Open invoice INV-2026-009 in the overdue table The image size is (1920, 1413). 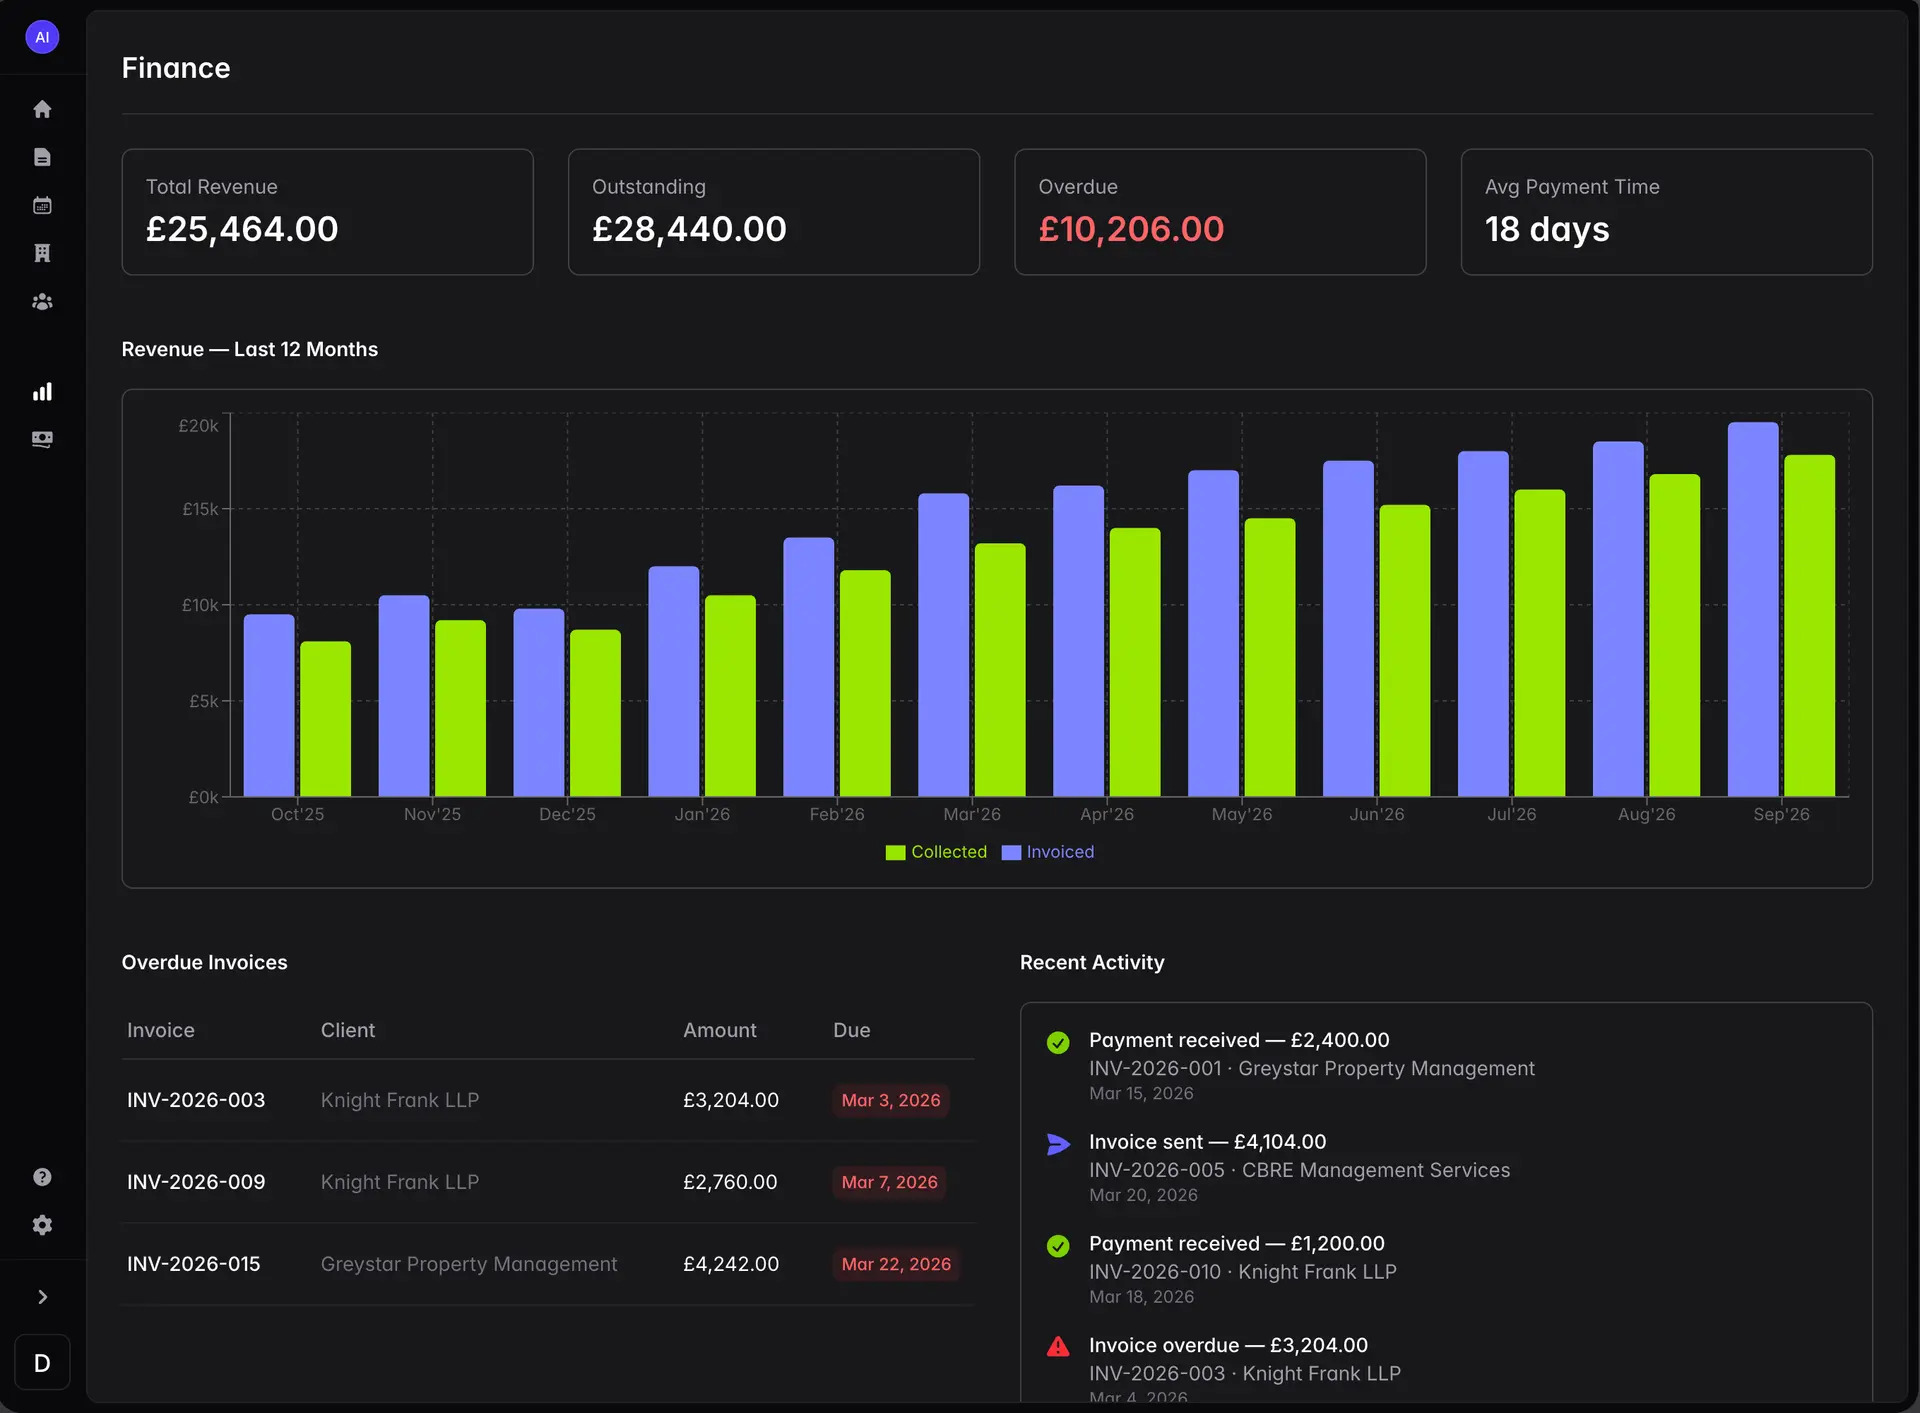point(196,1182)
